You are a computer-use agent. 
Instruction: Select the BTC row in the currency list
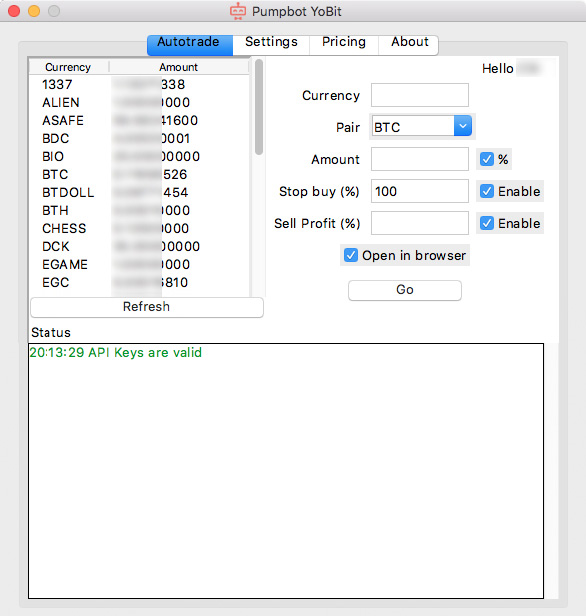tap(139, 174)
